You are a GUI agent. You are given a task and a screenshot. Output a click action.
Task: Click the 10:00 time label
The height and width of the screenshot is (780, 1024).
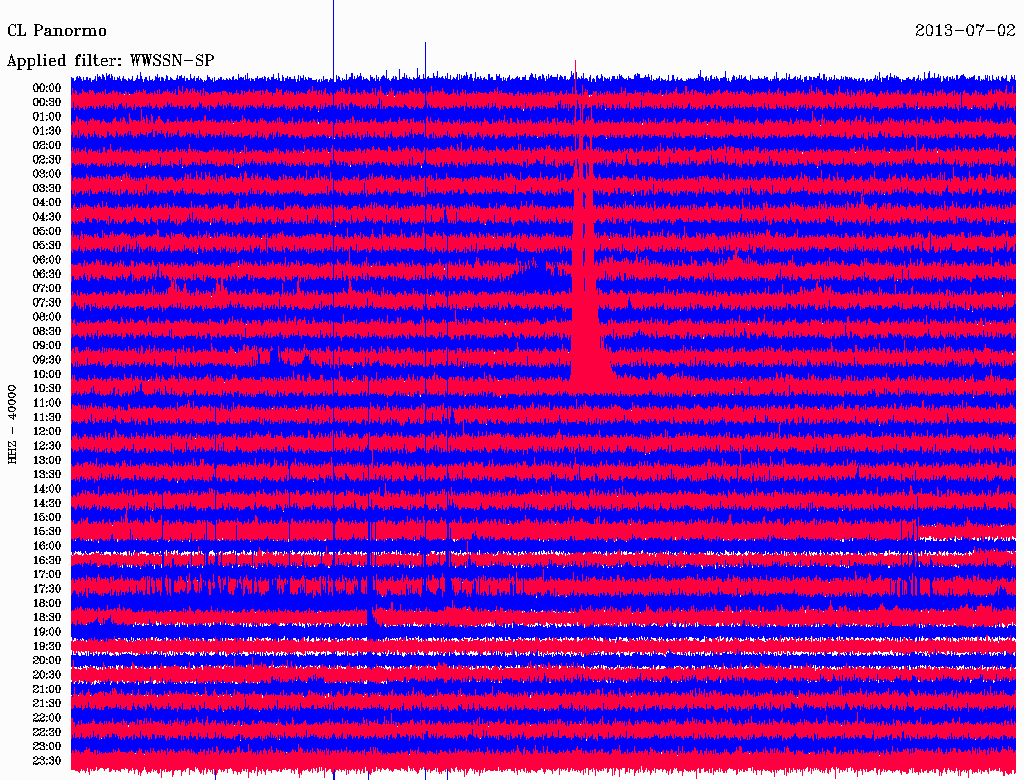click(46, 374)
